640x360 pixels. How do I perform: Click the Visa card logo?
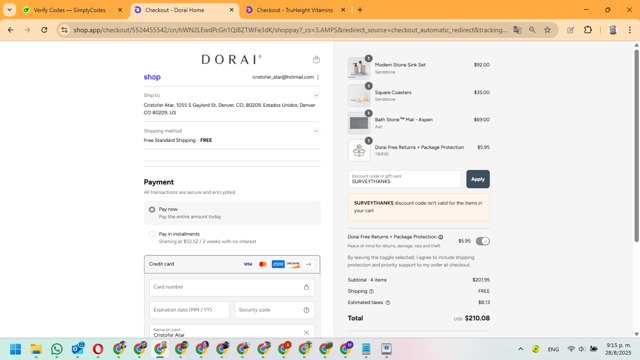click(248, 264)
